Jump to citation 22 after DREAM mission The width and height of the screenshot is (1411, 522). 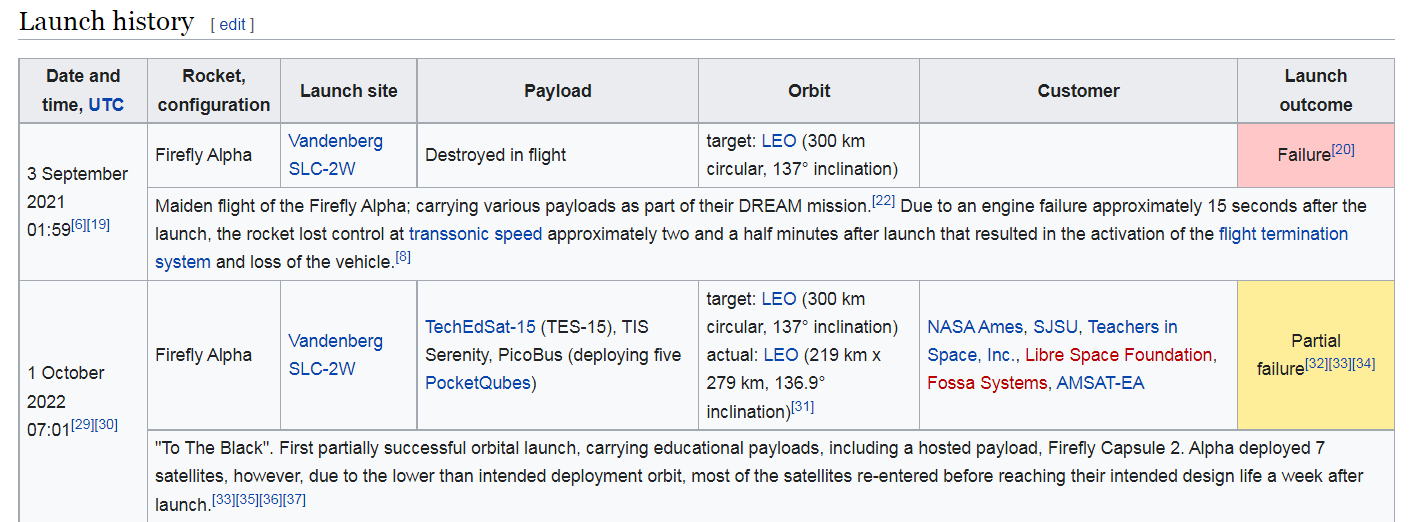pos(883,201)
